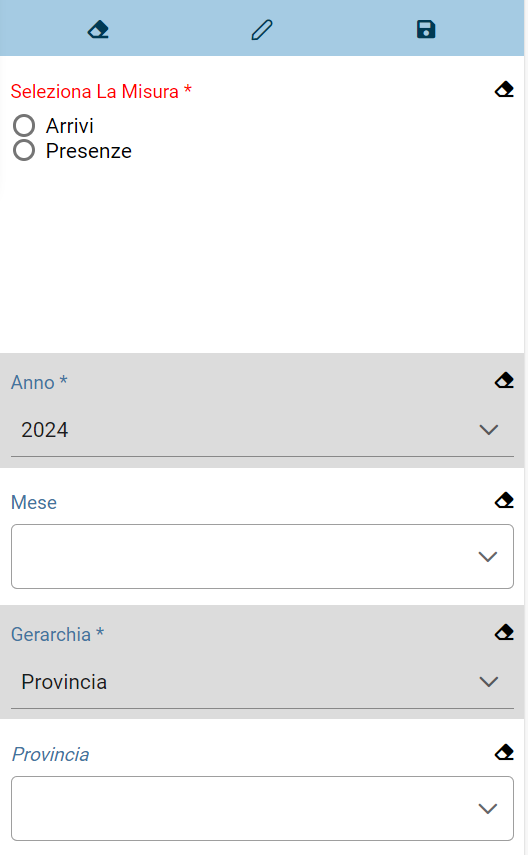
Task: Click the Provincia value in Gerarchia
Action: (64, 682)
